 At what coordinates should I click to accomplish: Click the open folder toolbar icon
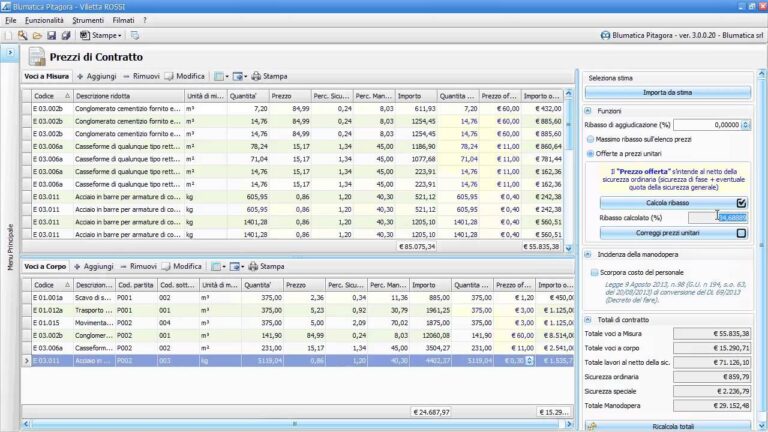37,35
